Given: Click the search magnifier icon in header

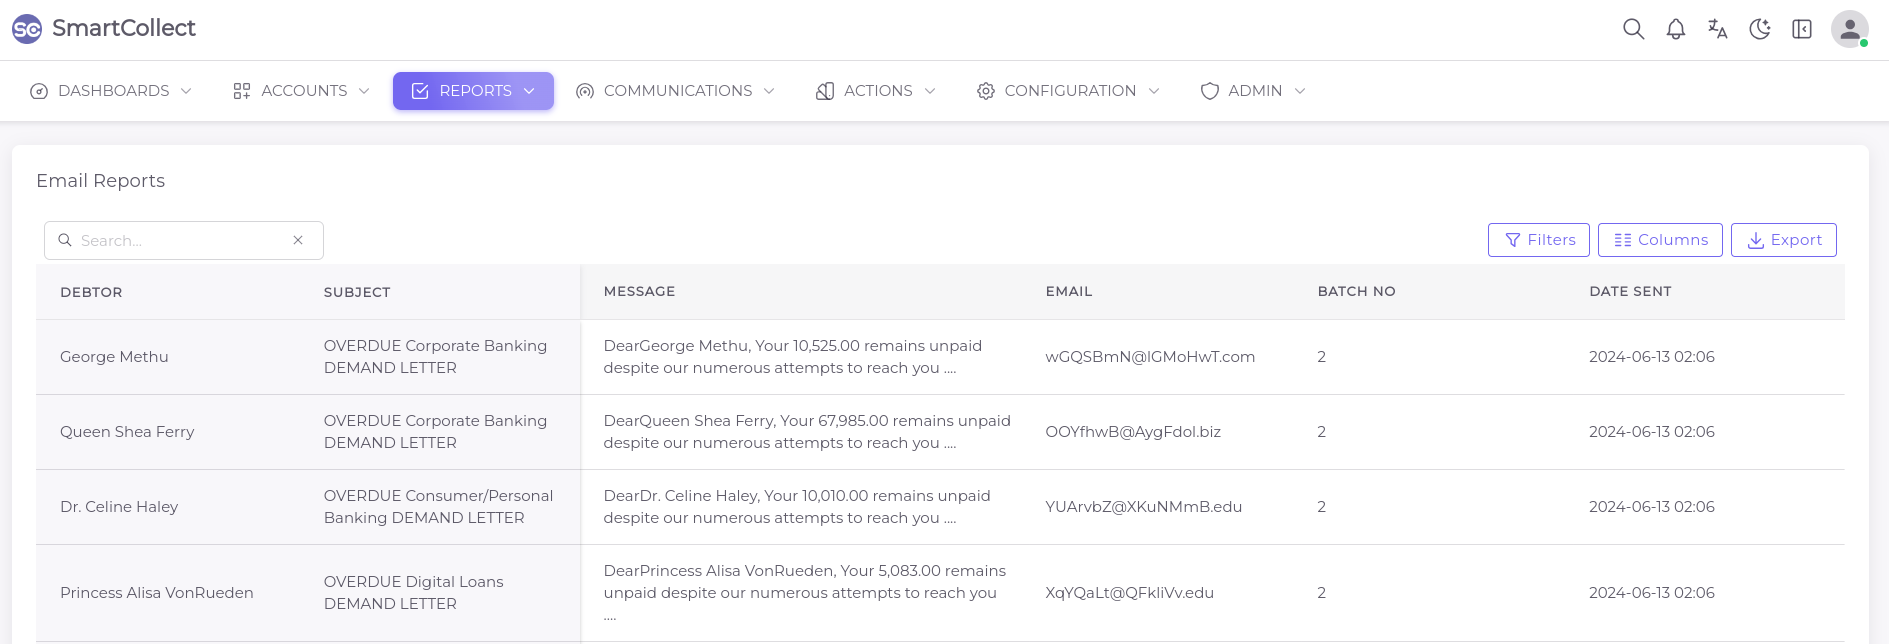Looking at the screenshot, I should click(x=1633, y=29).
